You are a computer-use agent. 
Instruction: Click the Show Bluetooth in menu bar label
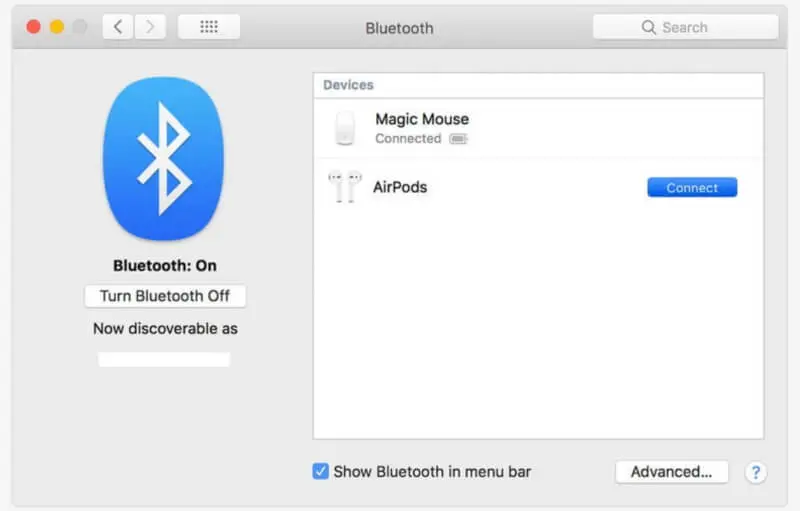coord(432,472)
